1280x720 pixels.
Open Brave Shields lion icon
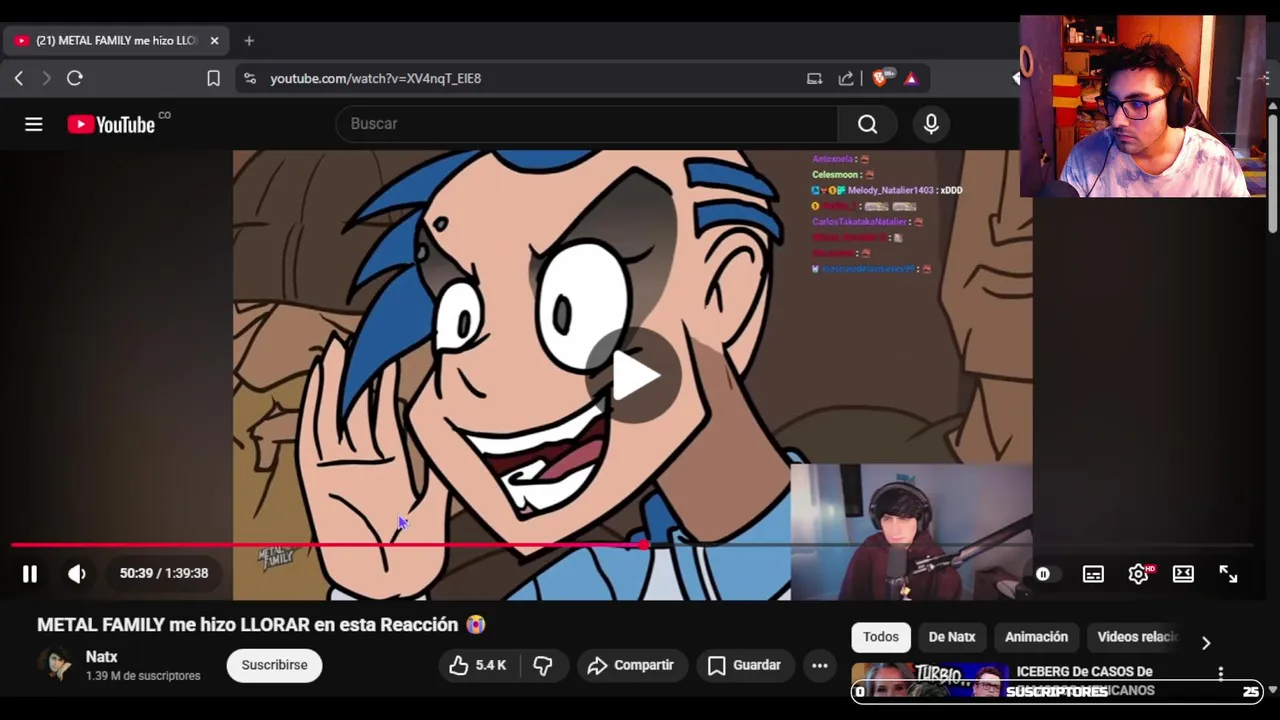[880, 78]
